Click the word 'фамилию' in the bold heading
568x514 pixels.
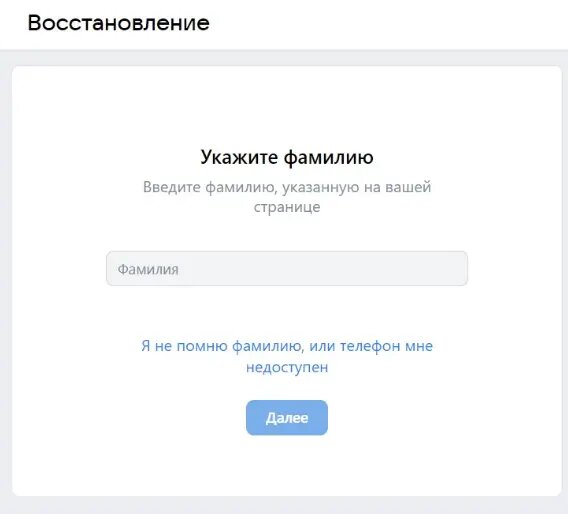(328, 158)
